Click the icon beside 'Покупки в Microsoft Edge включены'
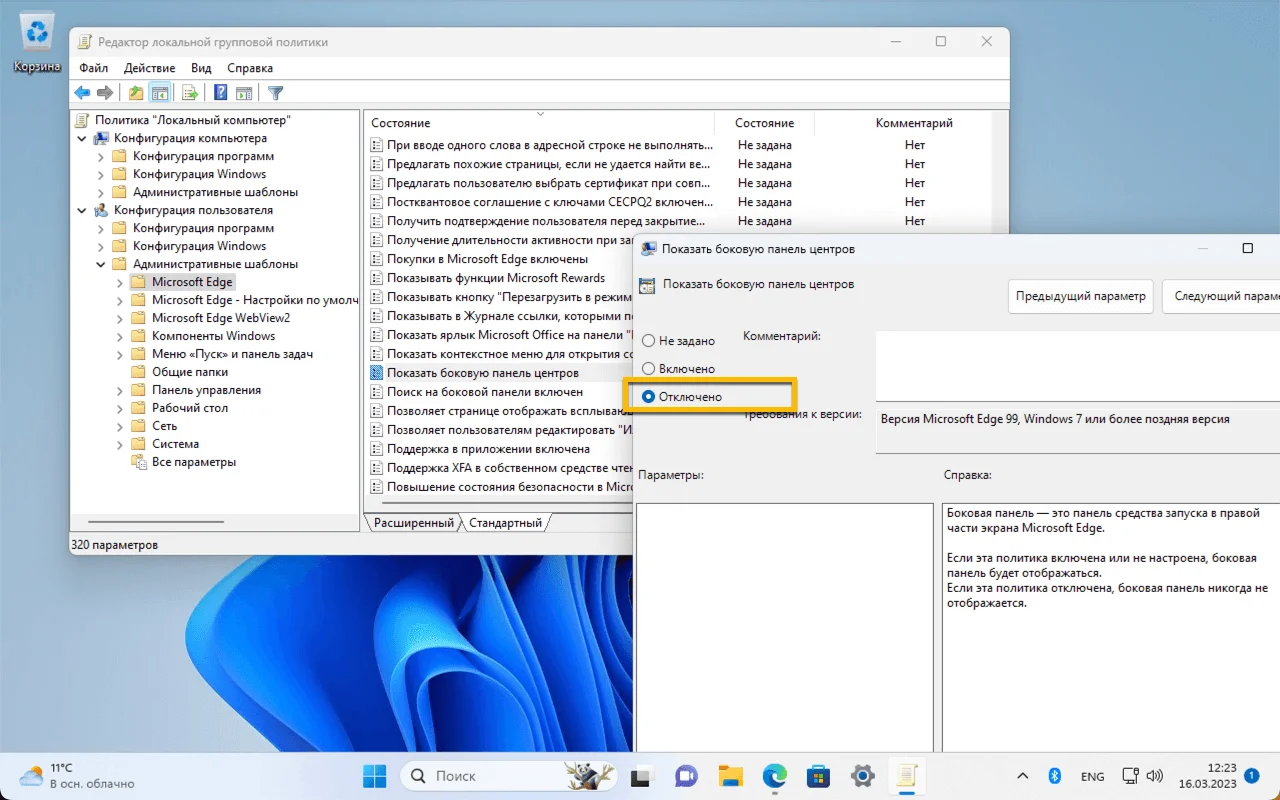This screenshot has width=1280, height=800. click(x=377, y=259)
